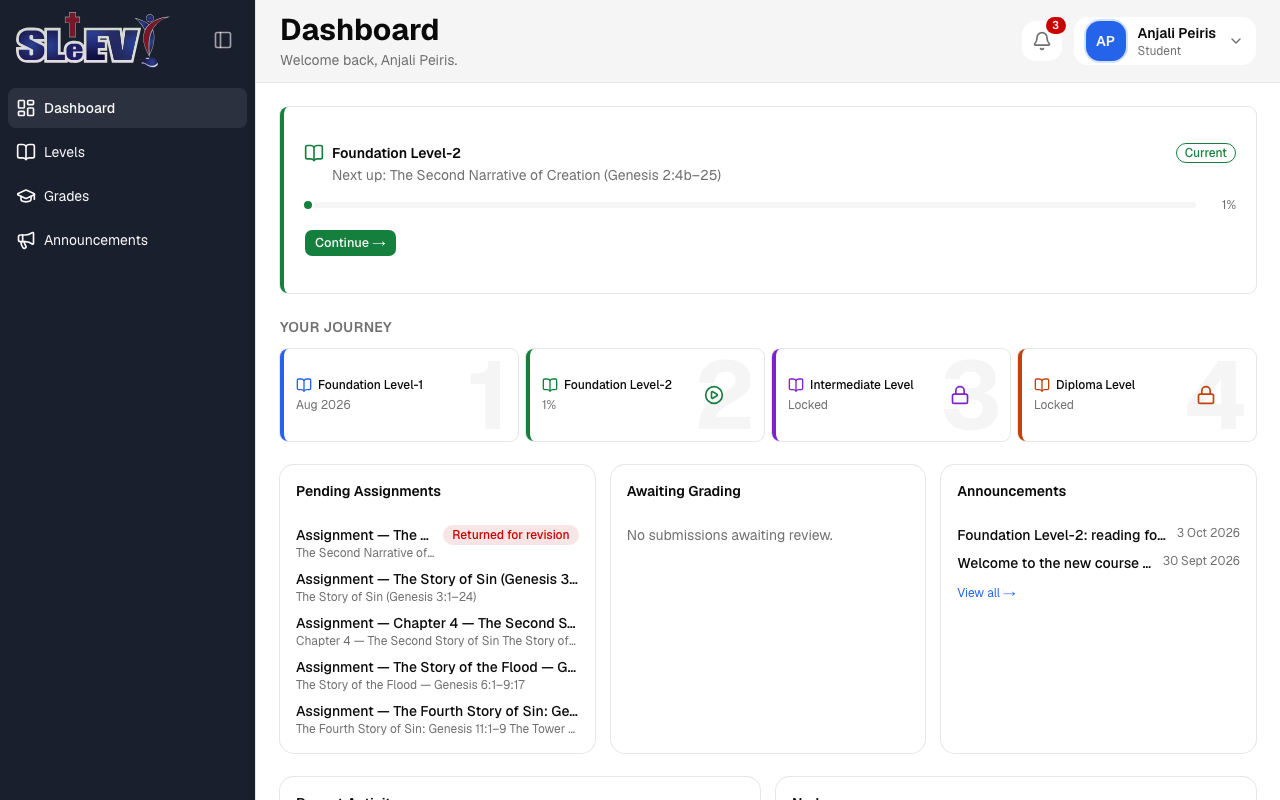Collapse the sidebar using the panel icon
Image resolution: width=1280 pixels, height=800 pixels.
point(223,40)
